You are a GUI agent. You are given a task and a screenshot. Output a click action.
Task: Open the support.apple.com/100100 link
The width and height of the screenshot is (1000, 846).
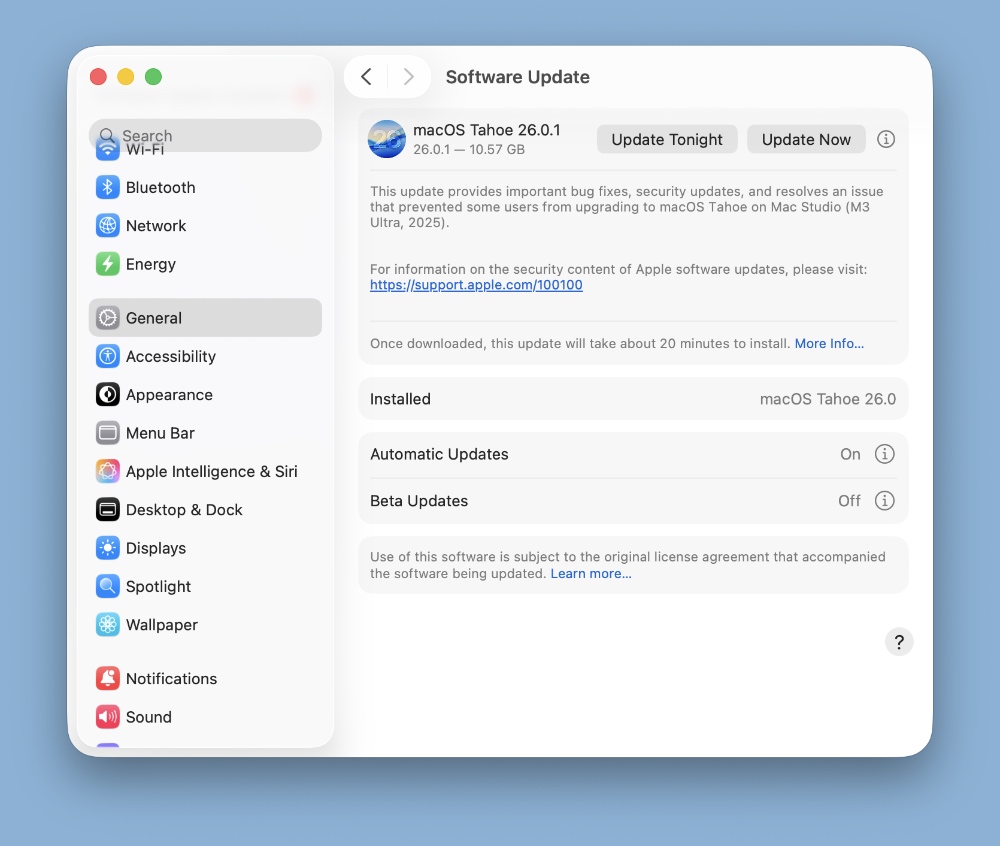click(476, 285)
